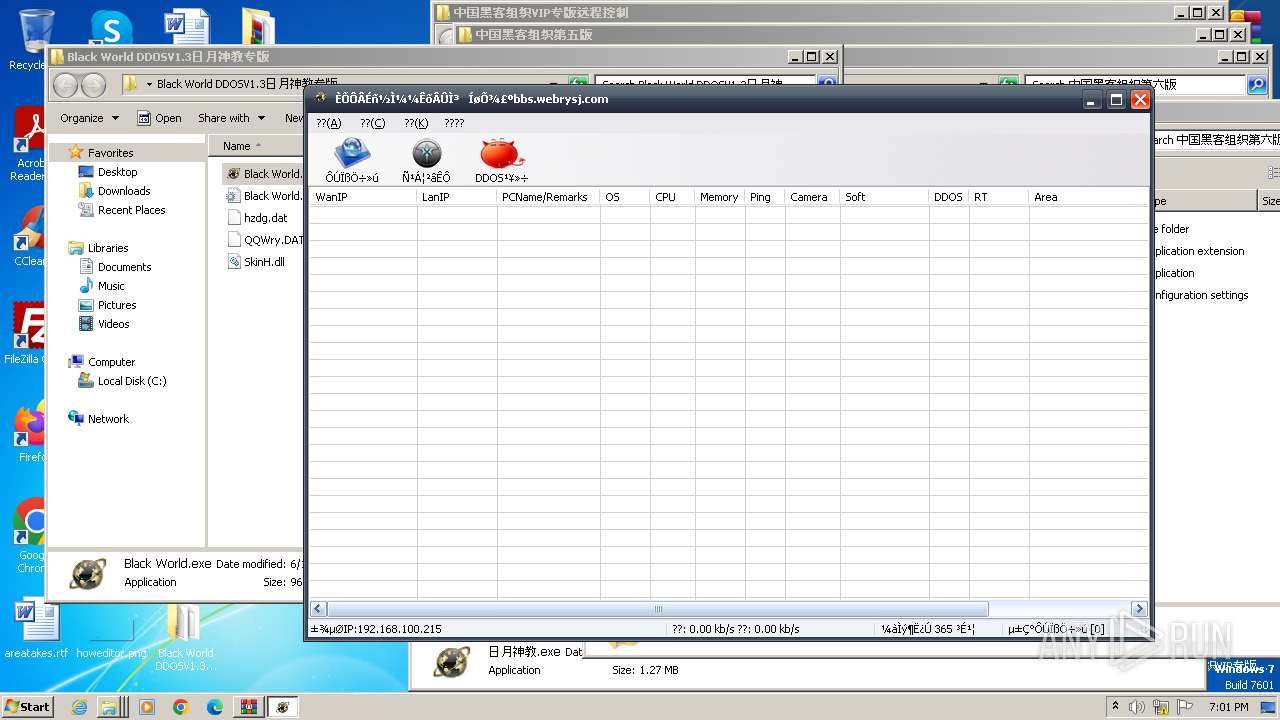Open Desktop in Favorites

tap(117, 172)
